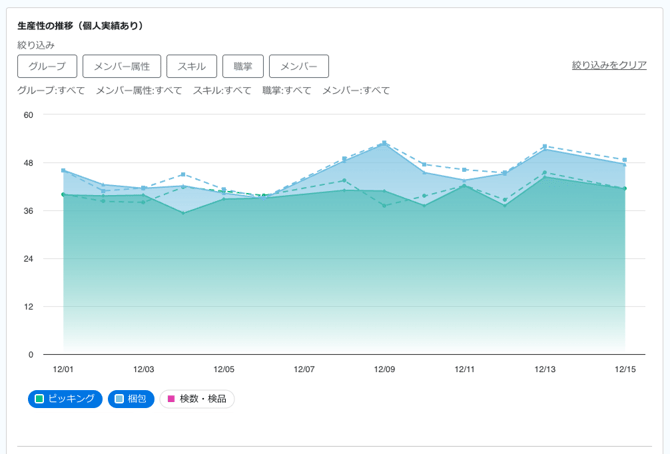The image size is (670, 454).
Task: Click the 梱包 dashed peak marker at 12/09
Action: pyautogui.click(x=384, y=143)
